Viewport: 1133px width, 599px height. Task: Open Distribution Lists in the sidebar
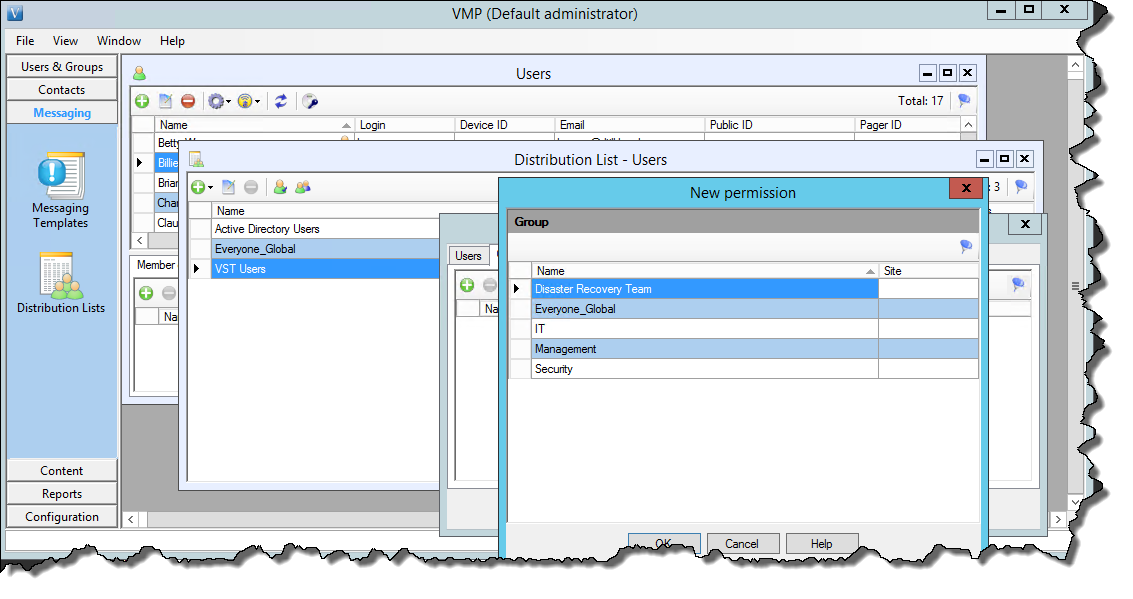[x=61, y=282]
